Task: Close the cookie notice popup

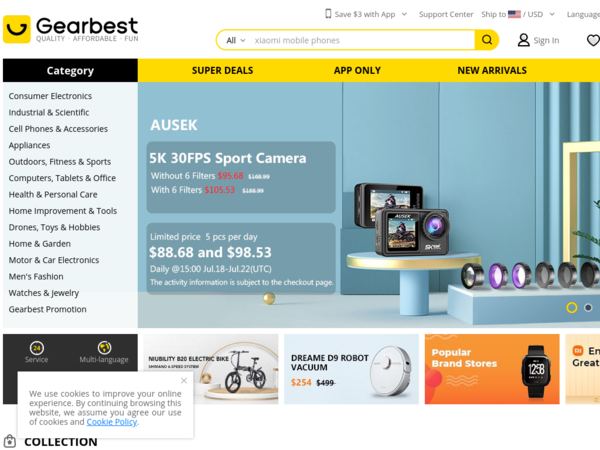Action: [184, 380]
